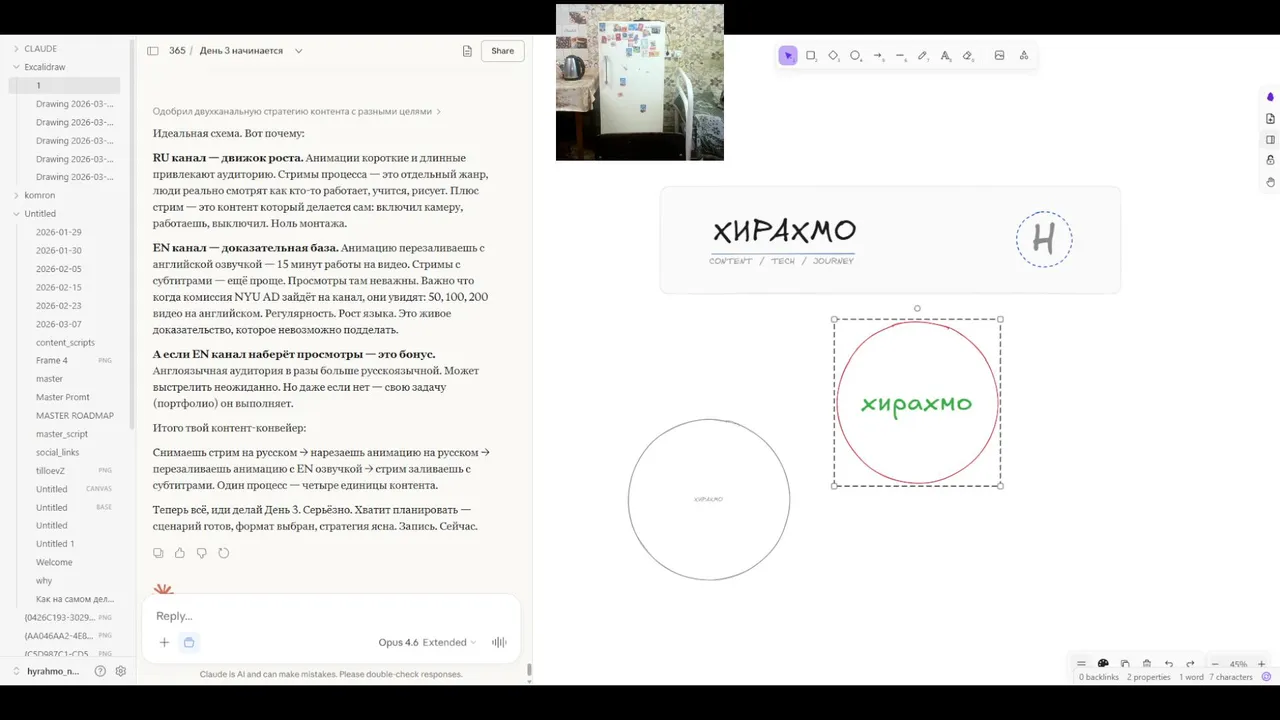Click the Reply input field
Screen dimensions: 1280x720
pyautogui.click(x=330, y=616)
